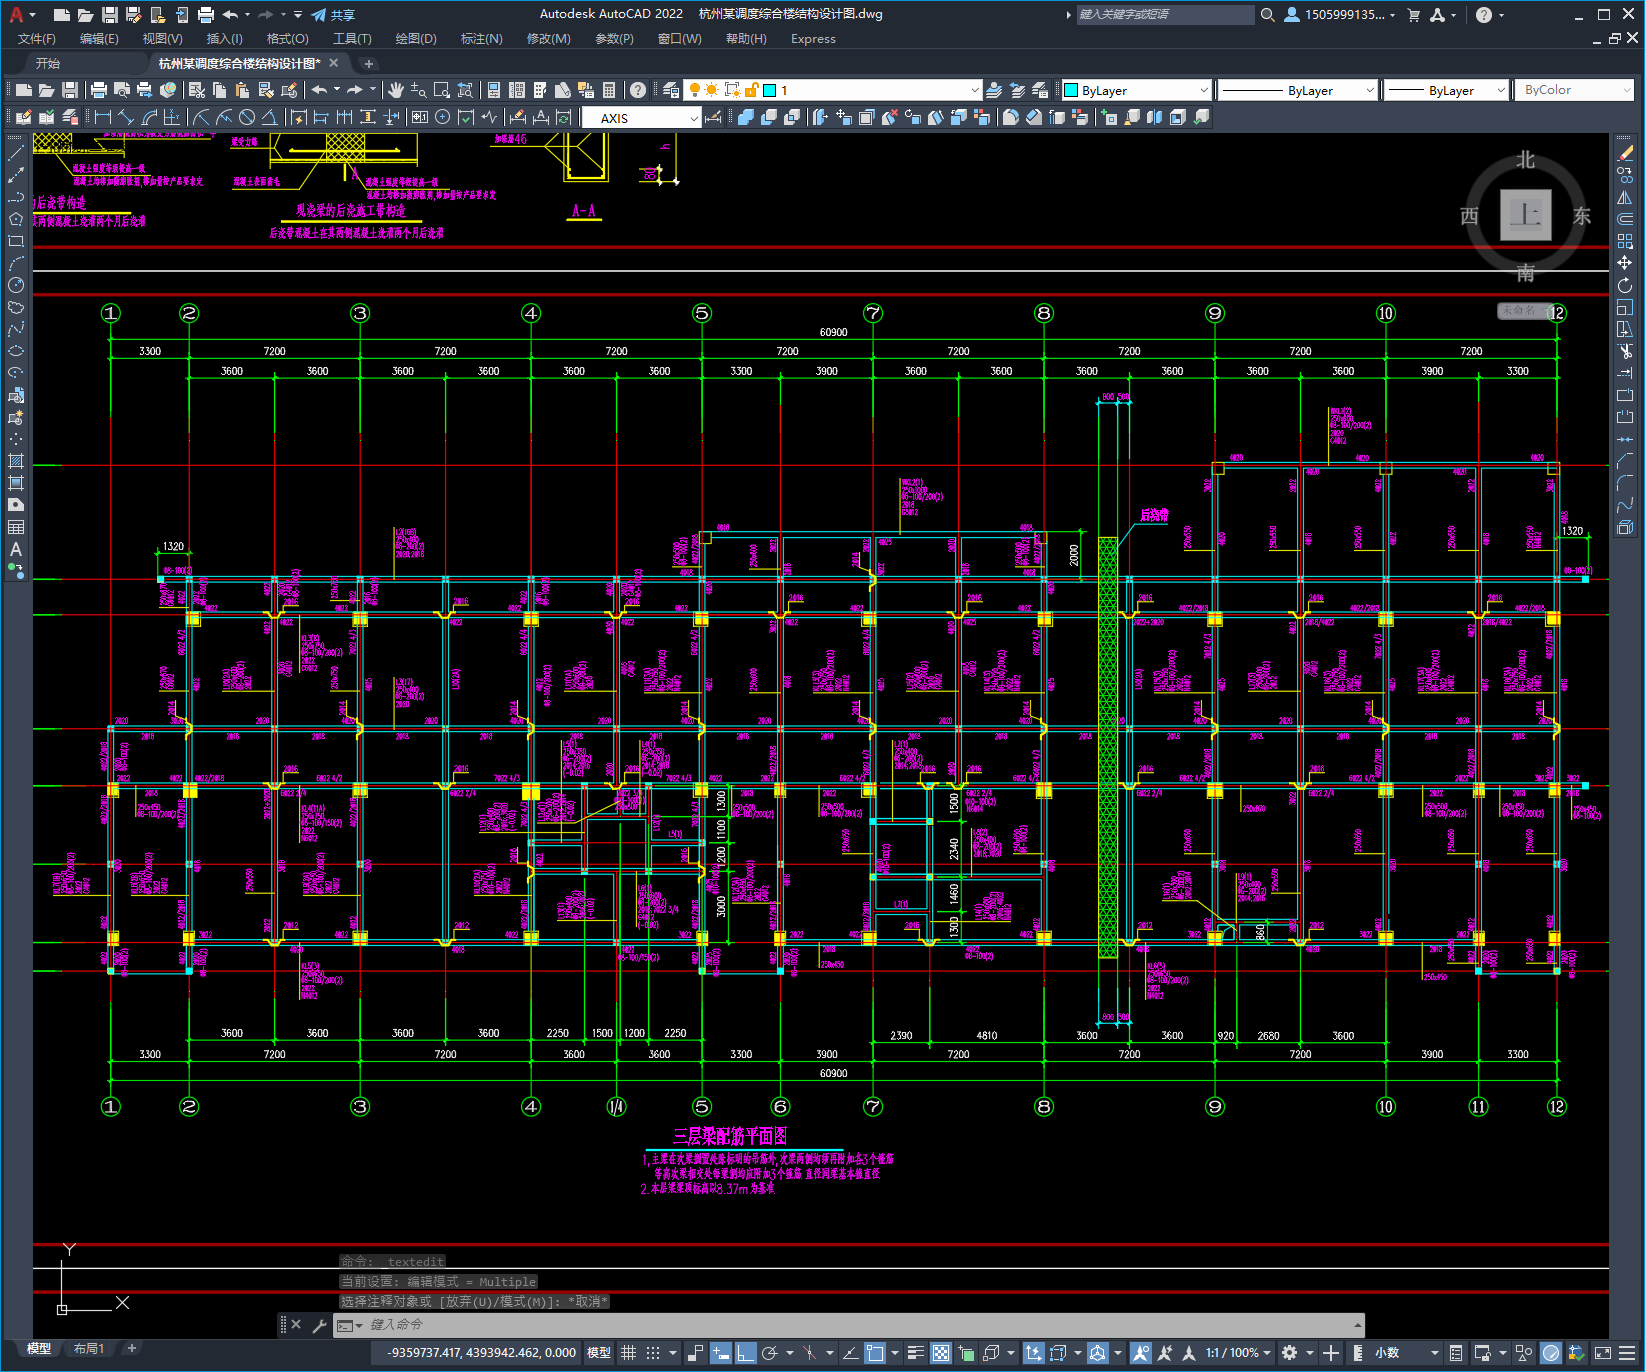Toggle lineweight display in status bar
The width and height of the screenshot is (1645, 1372).
tap(916, 1353)
